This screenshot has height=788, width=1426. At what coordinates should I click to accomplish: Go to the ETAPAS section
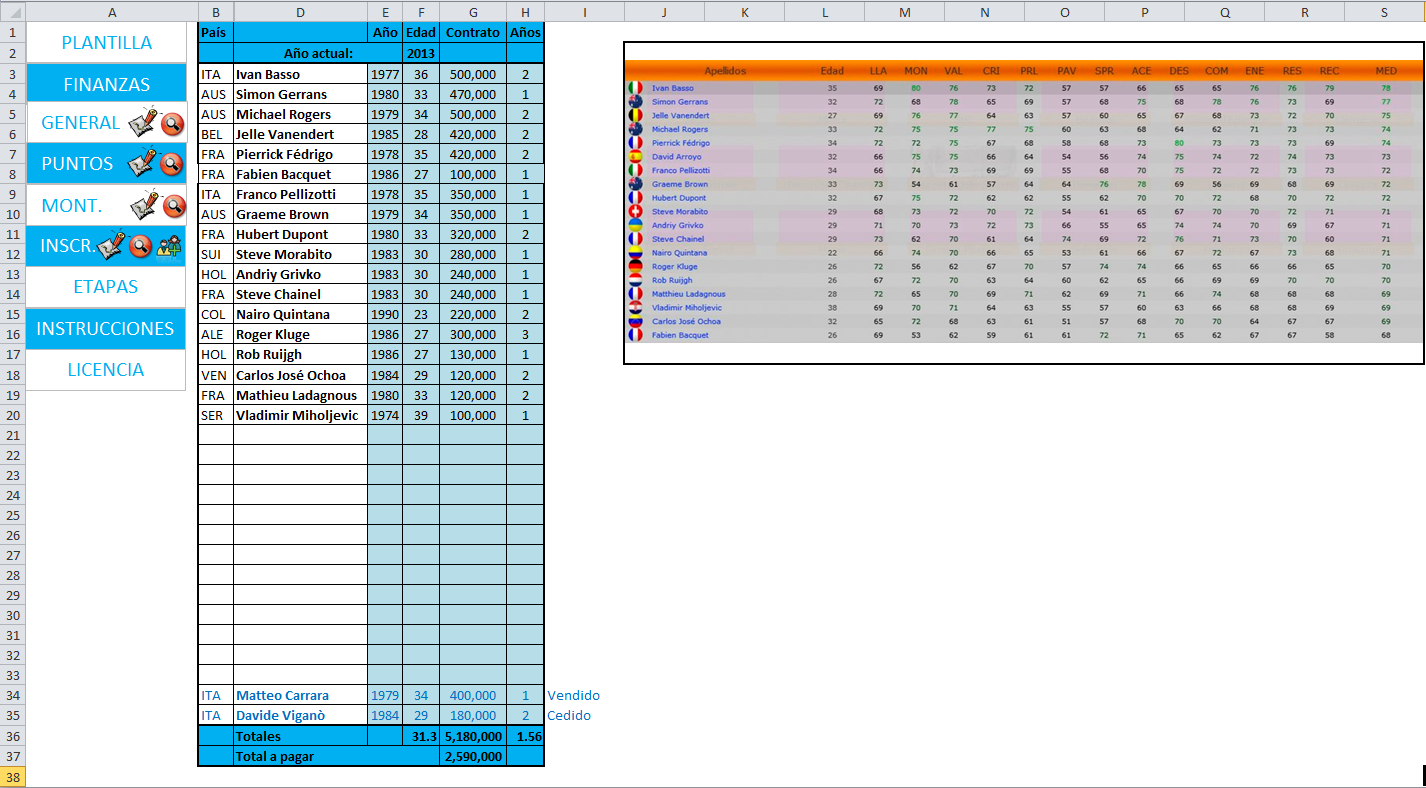107,287
